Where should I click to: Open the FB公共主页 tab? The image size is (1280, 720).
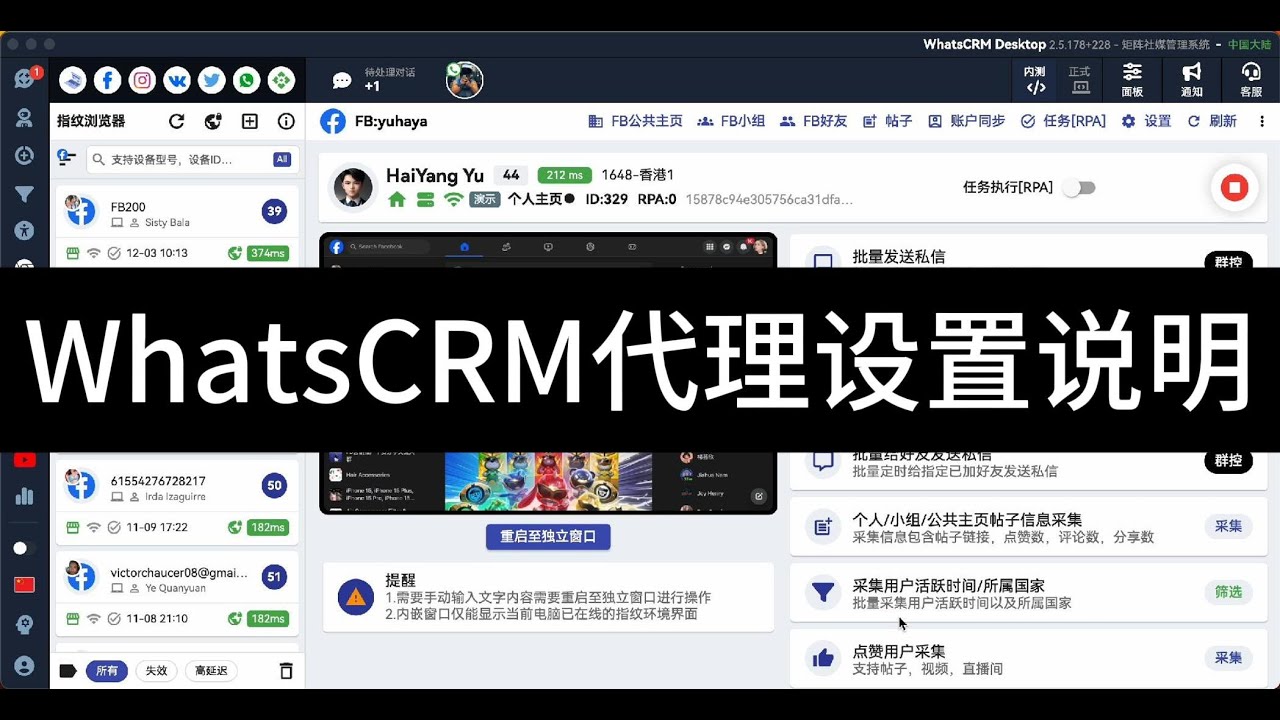(635, 121)
